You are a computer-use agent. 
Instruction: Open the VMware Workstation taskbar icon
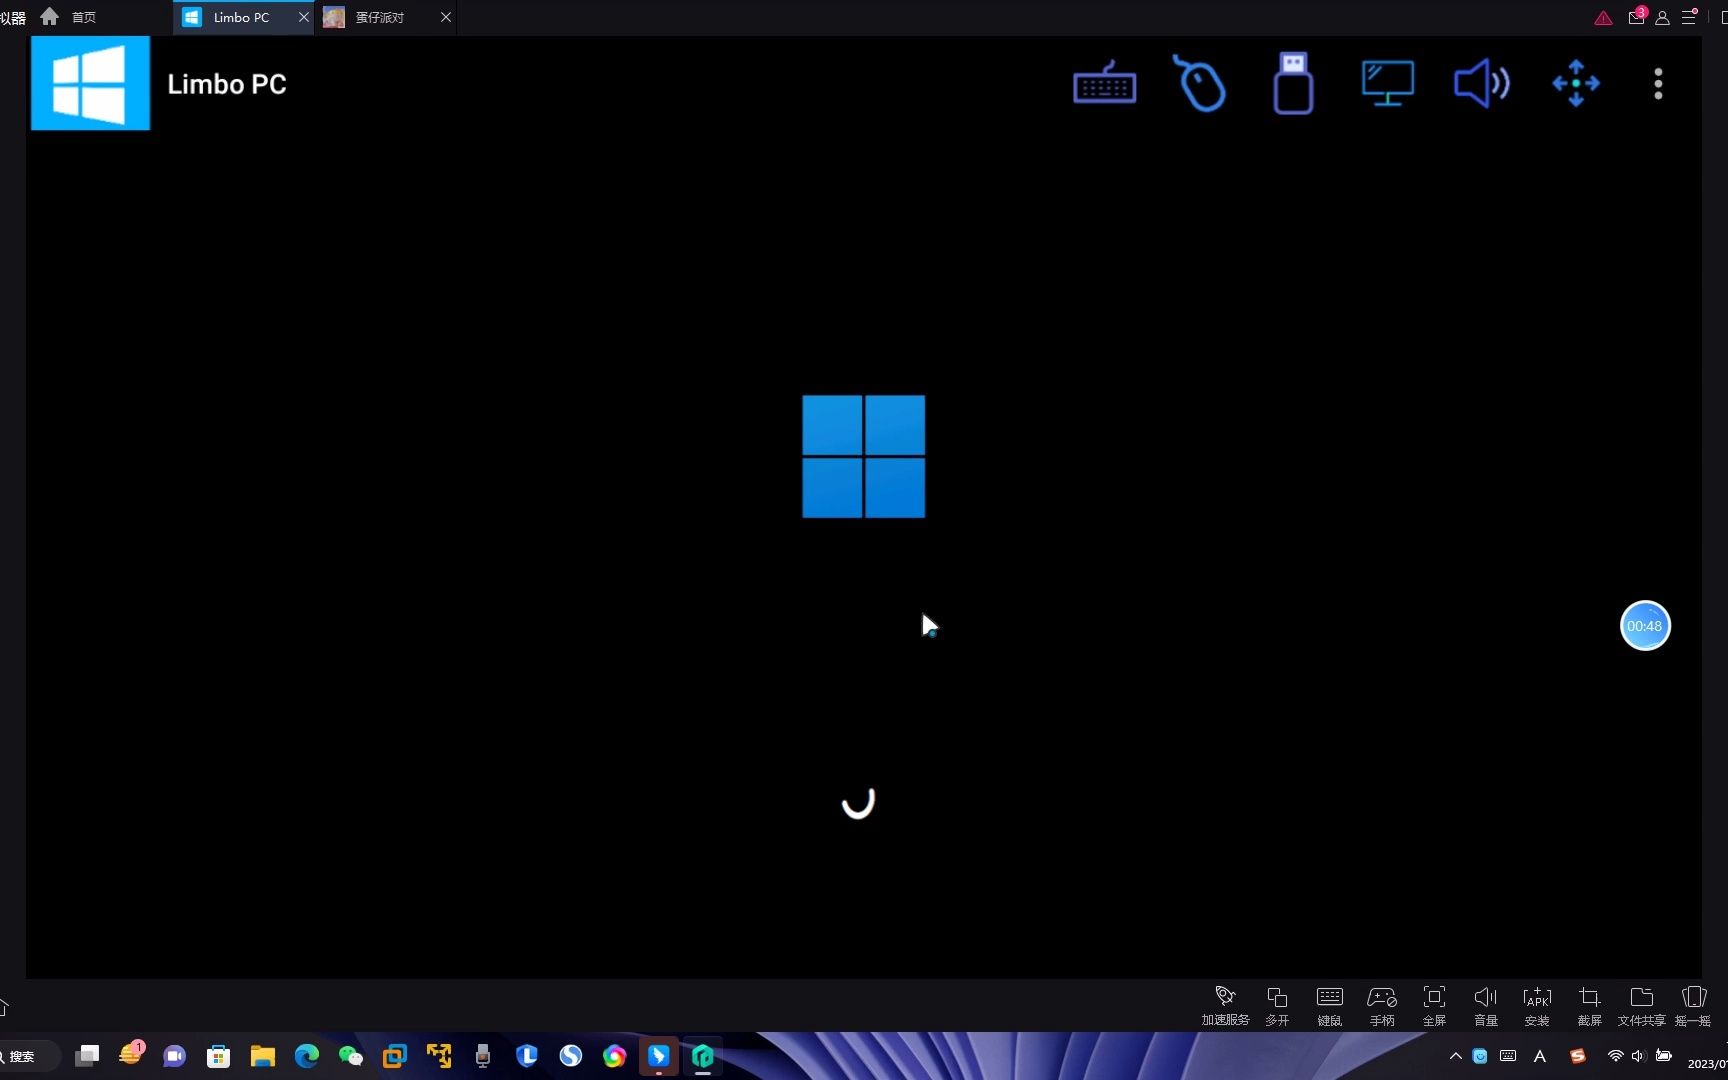click(395, 1056)
